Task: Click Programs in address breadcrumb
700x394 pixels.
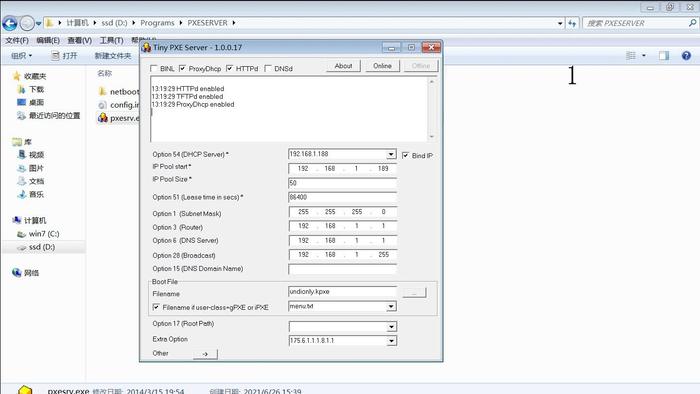Action: click(157, 23)
